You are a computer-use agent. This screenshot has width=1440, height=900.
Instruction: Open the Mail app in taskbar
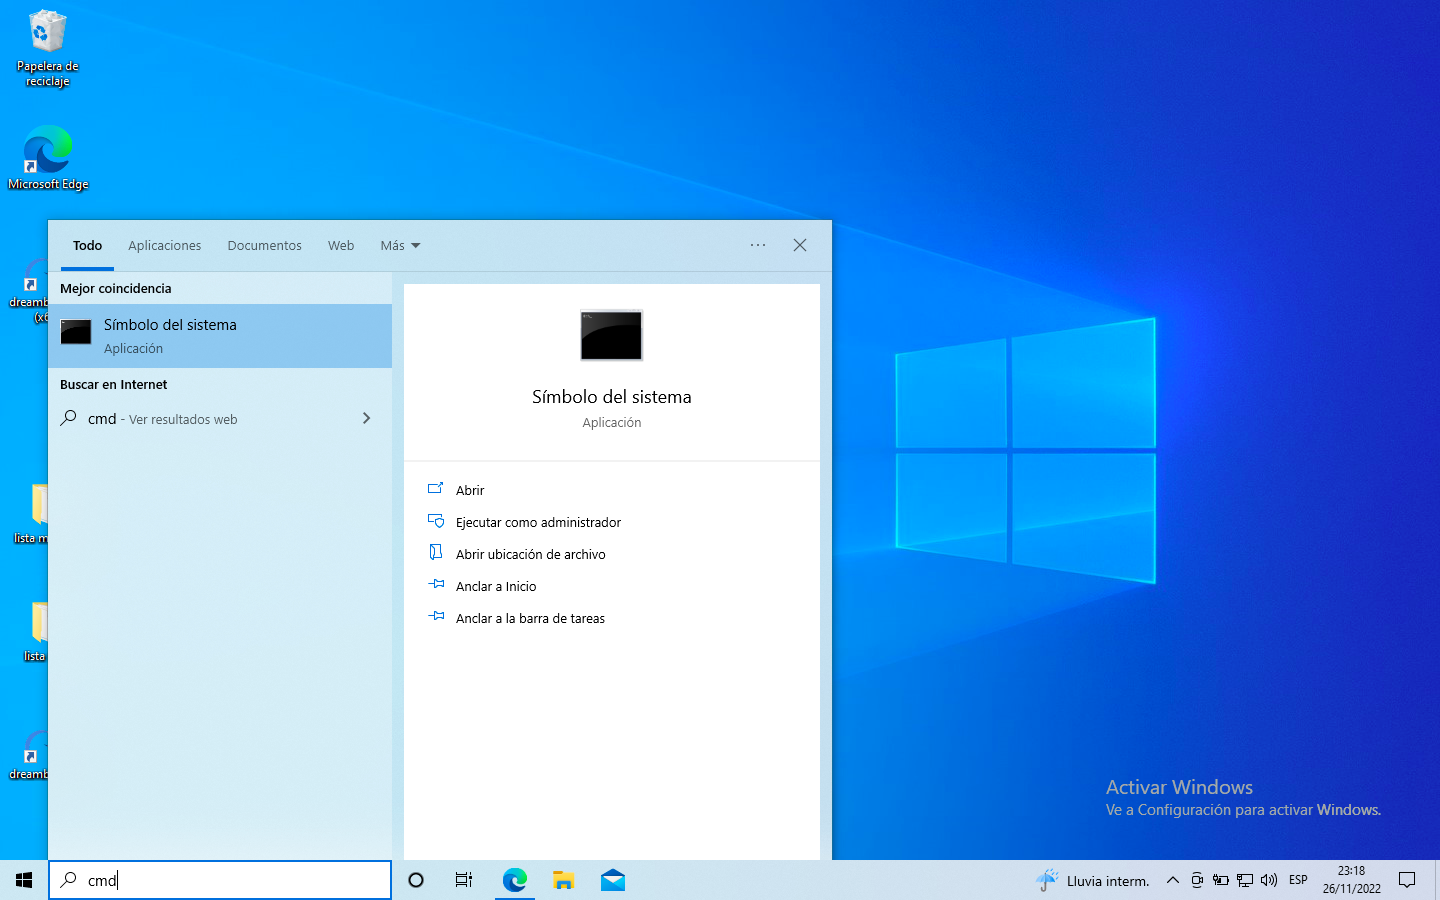point(613,880)
